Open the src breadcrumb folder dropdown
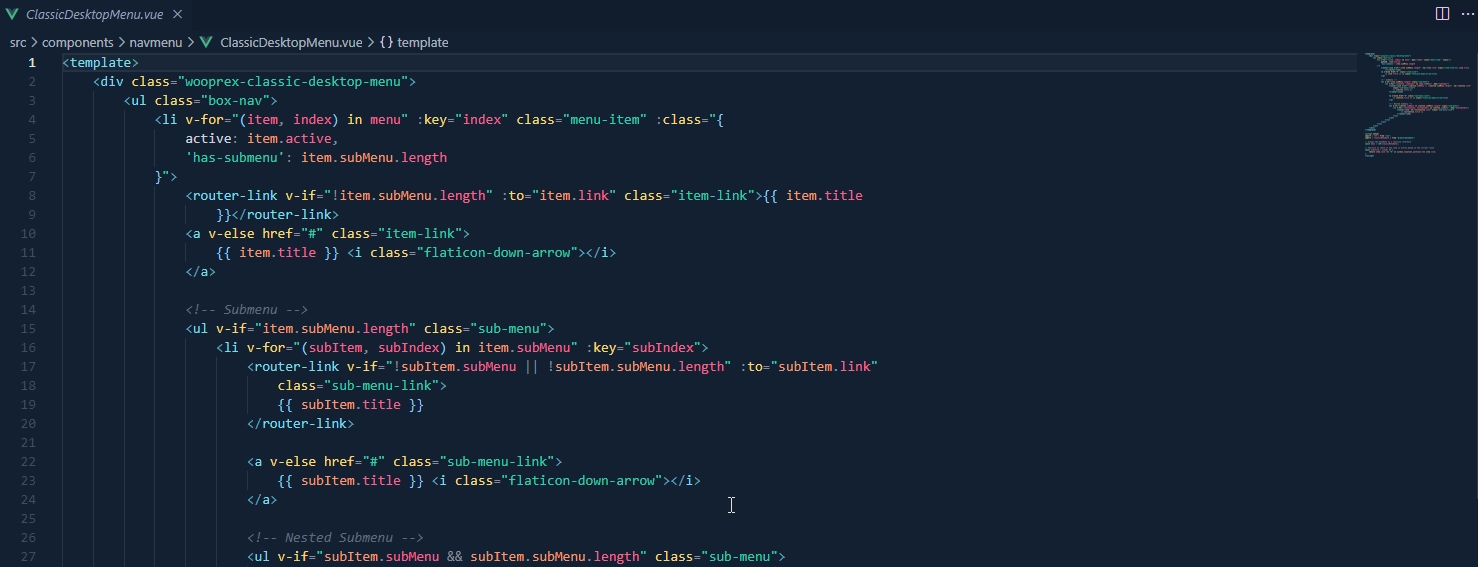This screenshot has width=1478, height=567. [18, 42]
